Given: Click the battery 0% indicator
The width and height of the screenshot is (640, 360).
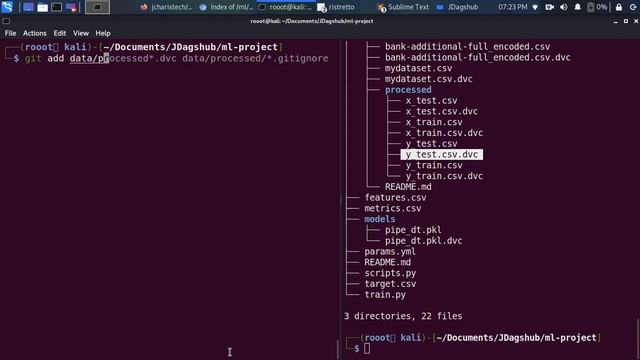Looking at the screenshot, I should (597, 7).
